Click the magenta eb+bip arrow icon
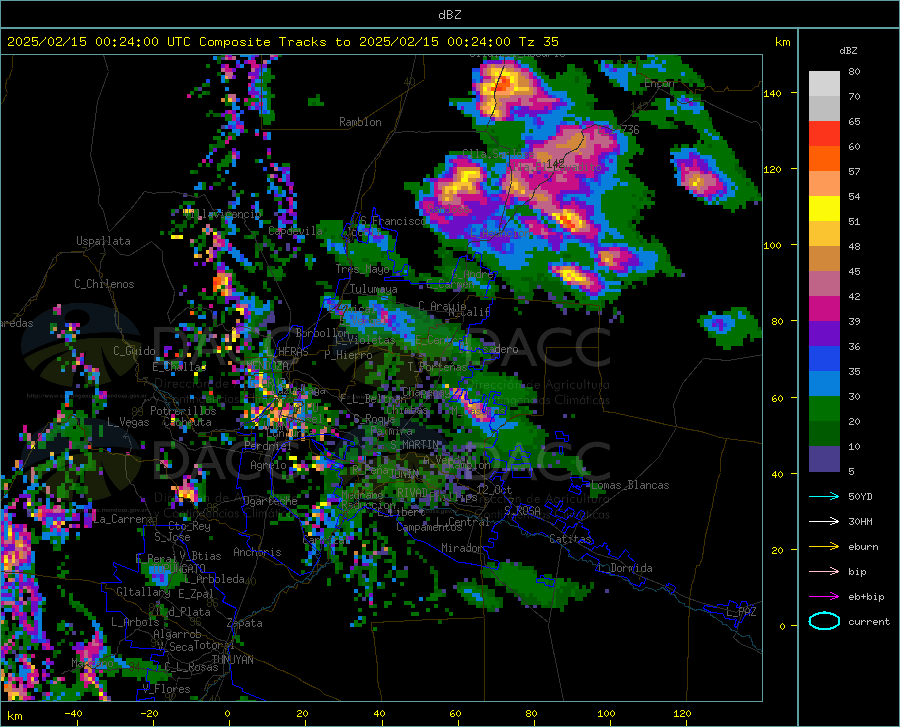 point(824,596)
